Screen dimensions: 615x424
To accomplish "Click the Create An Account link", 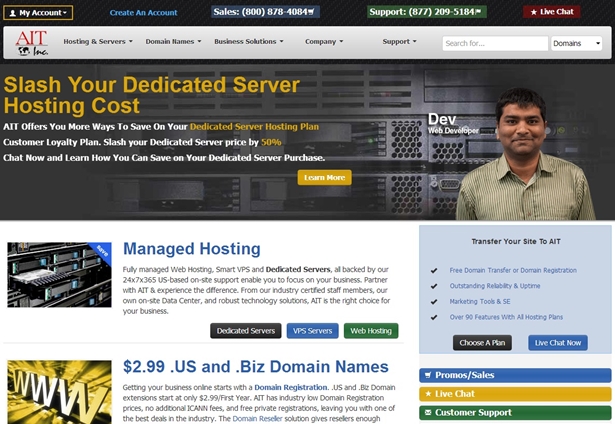I will pos(143,13).
